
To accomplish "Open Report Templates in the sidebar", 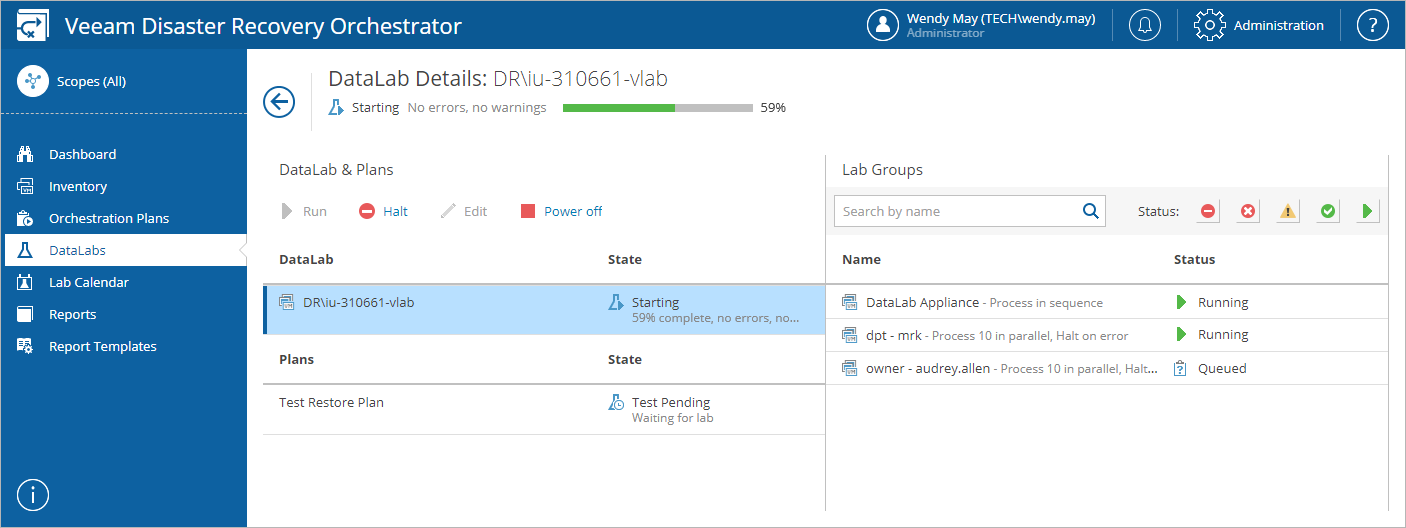I will [123, 346].
